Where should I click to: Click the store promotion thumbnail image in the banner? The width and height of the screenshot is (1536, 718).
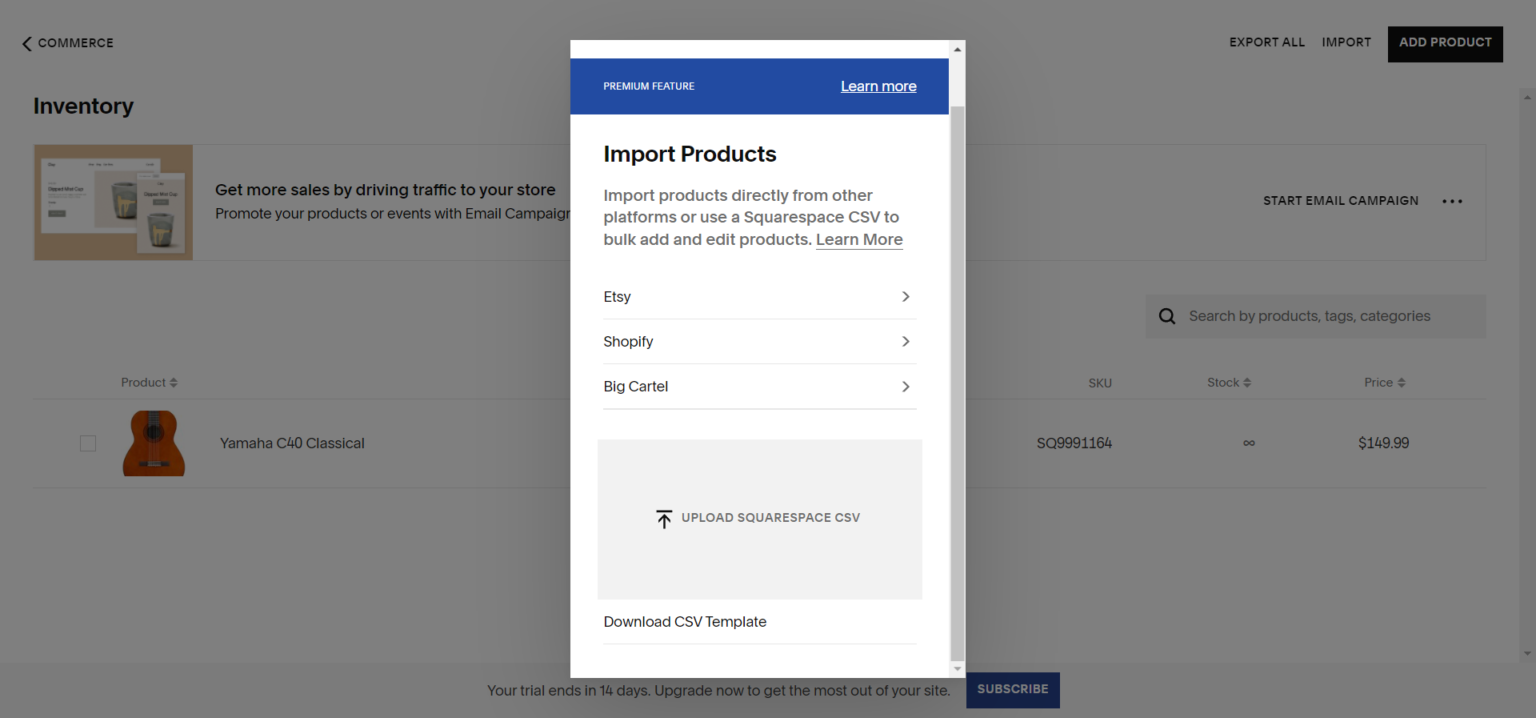point(112,202)
